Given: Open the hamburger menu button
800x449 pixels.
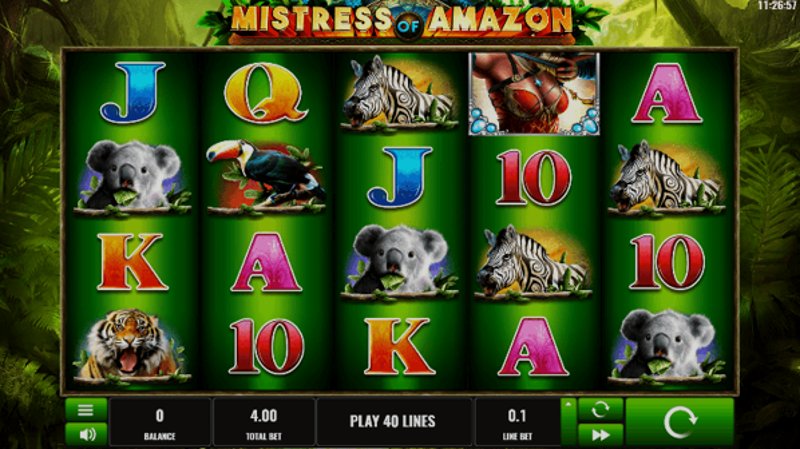Looking at the screenshot, I should pos(86,410).
